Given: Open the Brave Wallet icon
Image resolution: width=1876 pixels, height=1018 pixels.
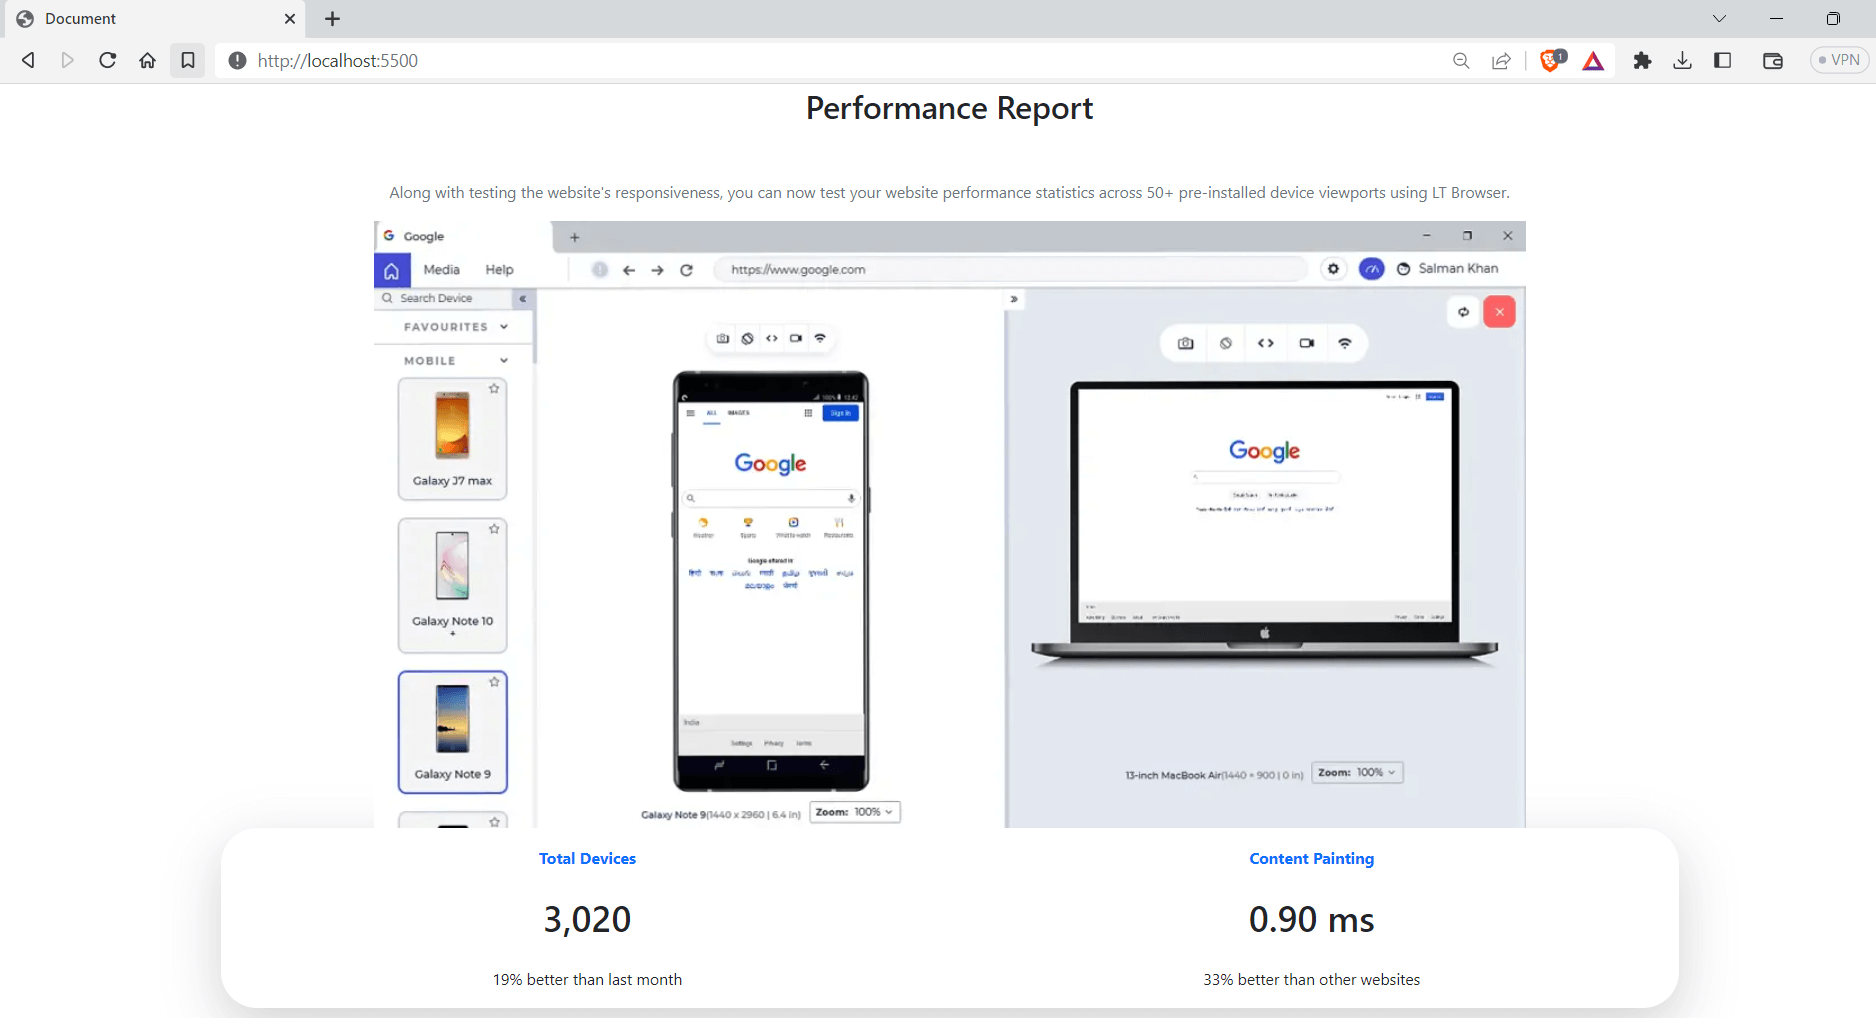Looking at the screenshot, I should click(1772, 60).
